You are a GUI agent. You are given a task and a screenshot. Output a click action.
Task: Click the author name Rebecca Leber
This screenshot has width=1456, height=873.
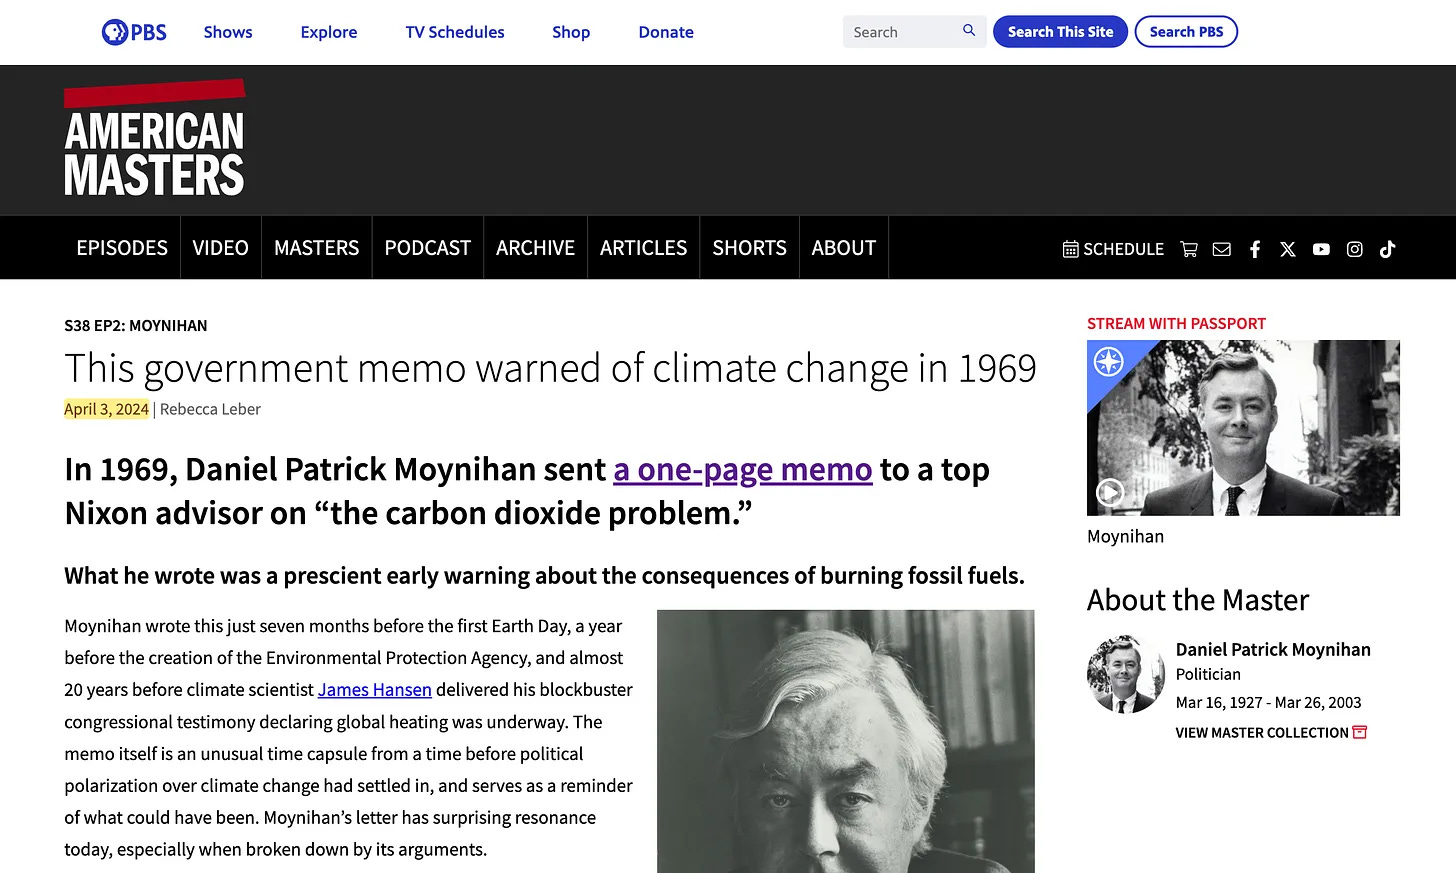tap(210, 409)
